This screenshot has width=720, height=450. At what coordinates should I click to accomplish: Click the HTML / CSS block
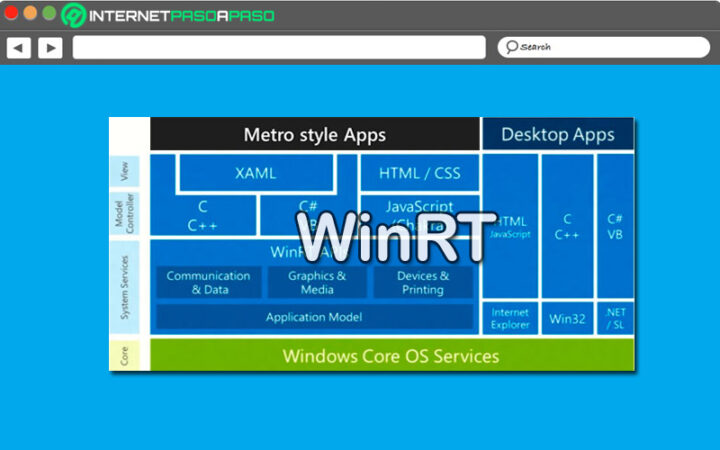tap(419, 173)
